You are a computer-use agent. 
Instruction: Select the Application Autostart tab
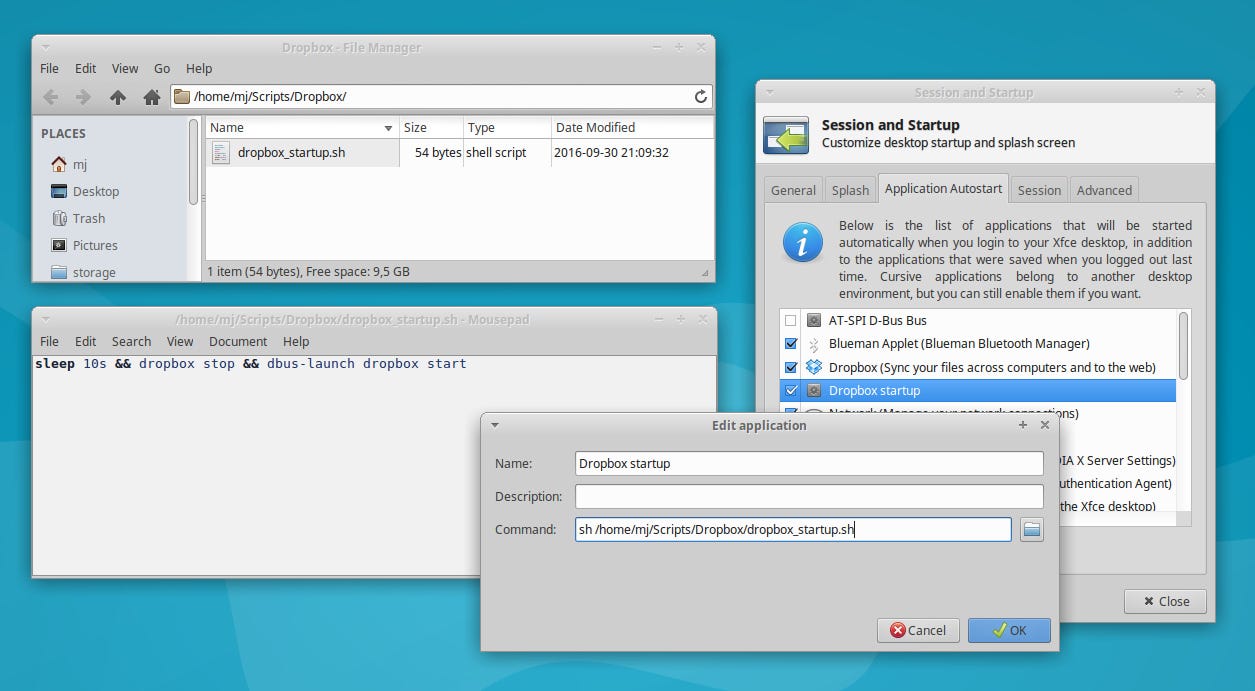943,188
